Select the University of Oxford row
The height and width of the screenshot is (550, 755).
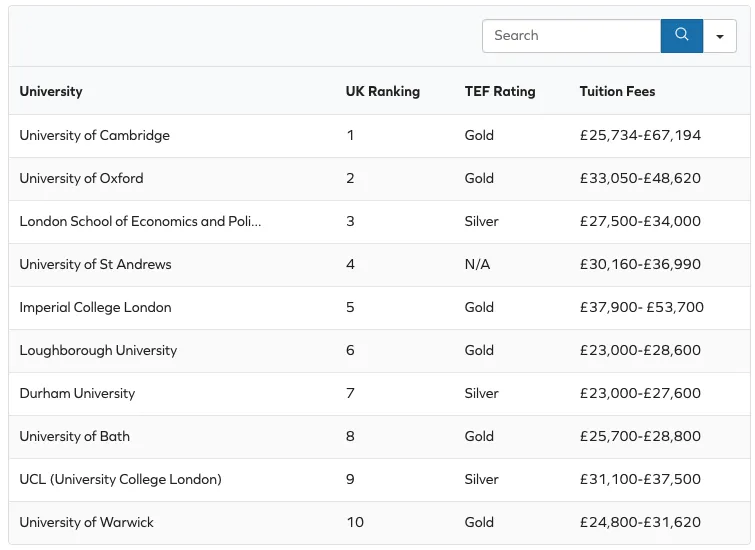pos(82,178)
